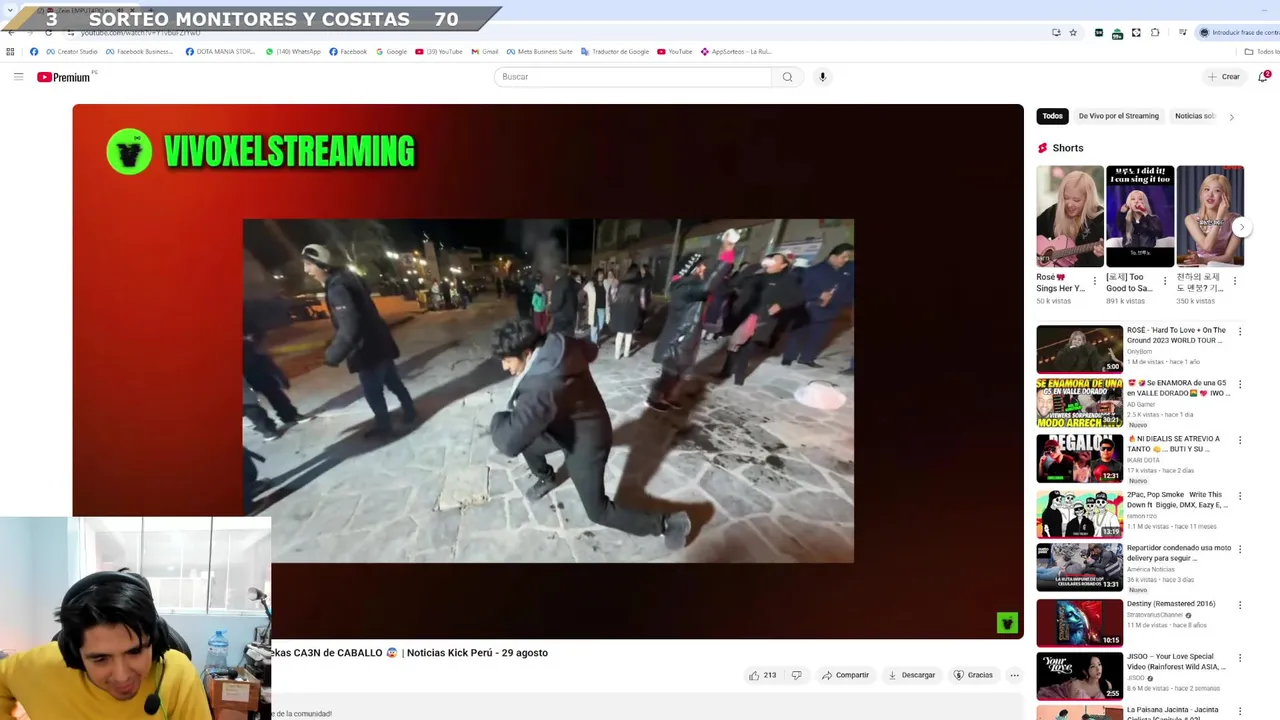
Task: Open the Gmail bookmark
Action: pyautogui.click(x=484, y=52)
